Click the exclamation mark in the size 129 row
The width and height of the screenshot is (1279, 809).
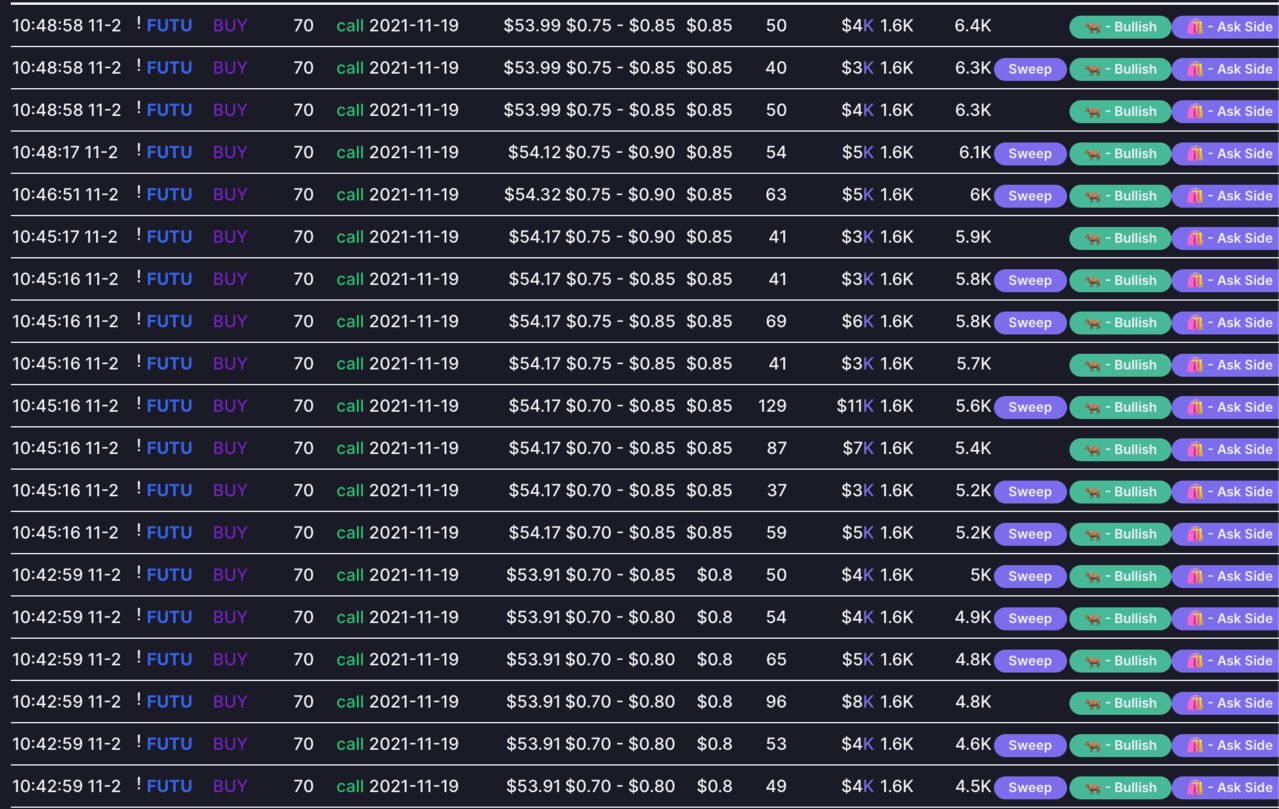pyautogui.click(x=139, y=404)
